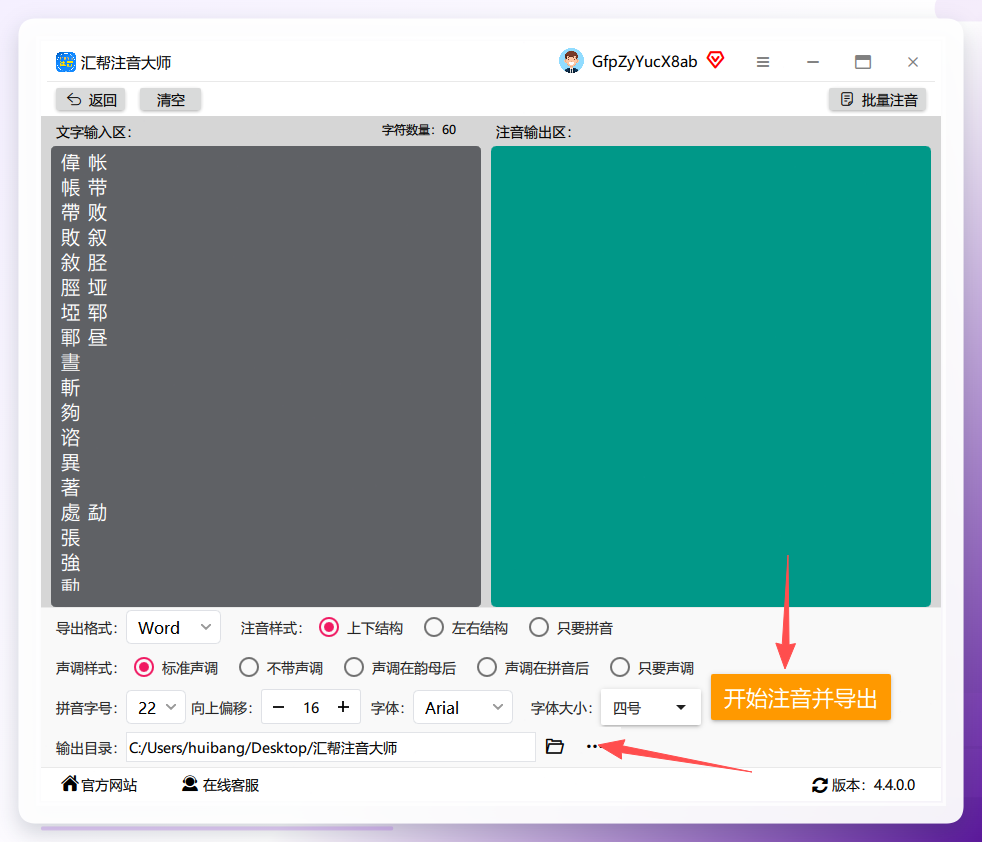
Task: Open 批量注音 batch annotation
Action: (x=877, y=100)
